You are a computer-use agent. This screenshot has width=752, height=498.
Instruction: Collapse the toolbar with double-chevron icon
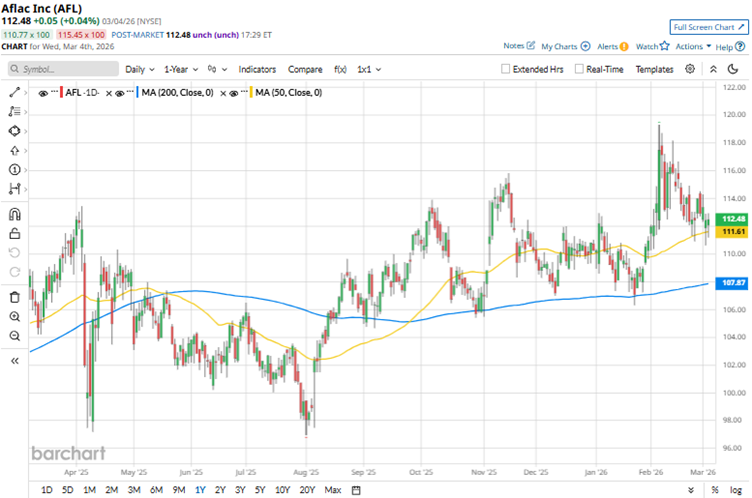14,361
